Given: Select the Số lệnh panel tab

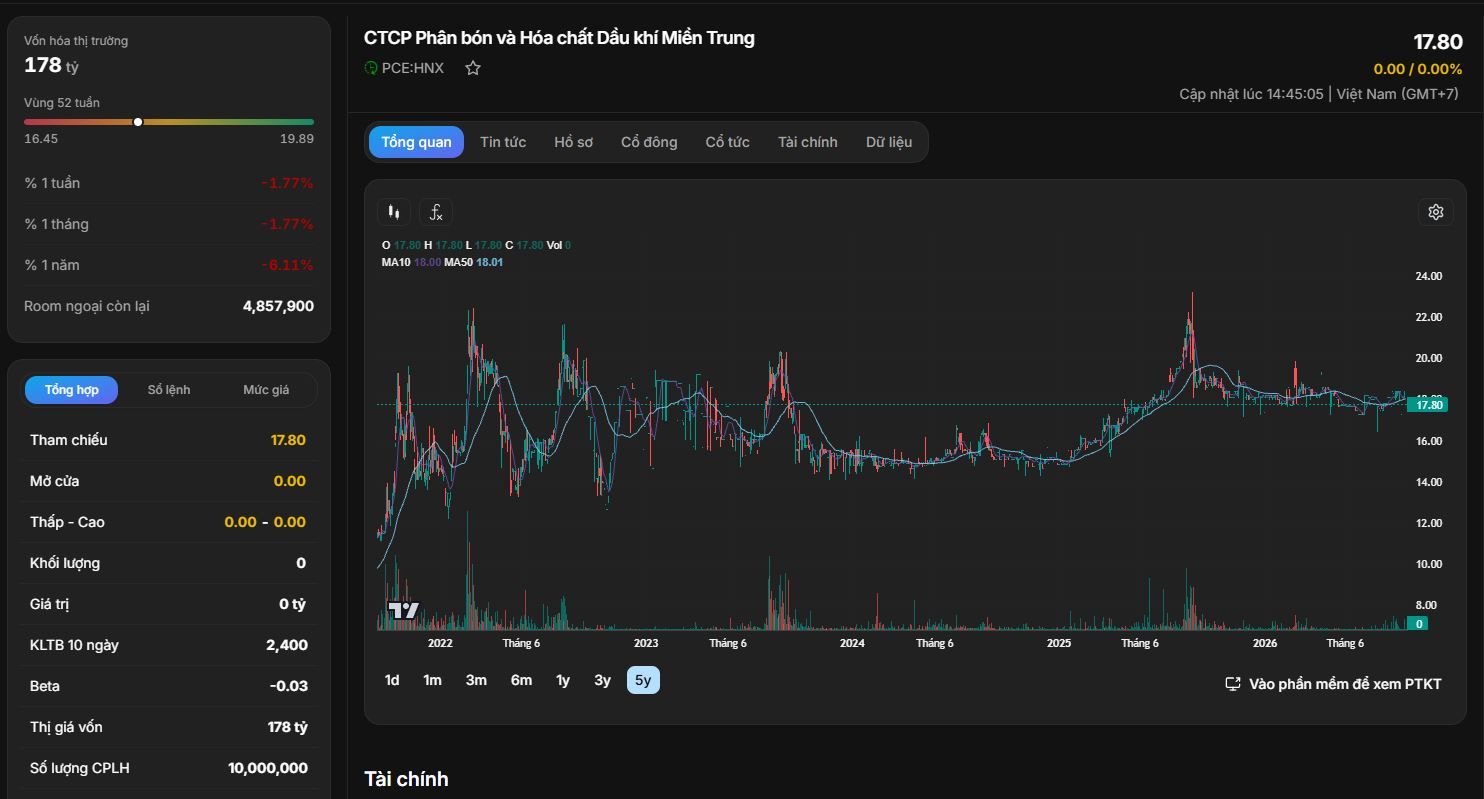Looking at the screenshot, I should click(x=169, y=390).
